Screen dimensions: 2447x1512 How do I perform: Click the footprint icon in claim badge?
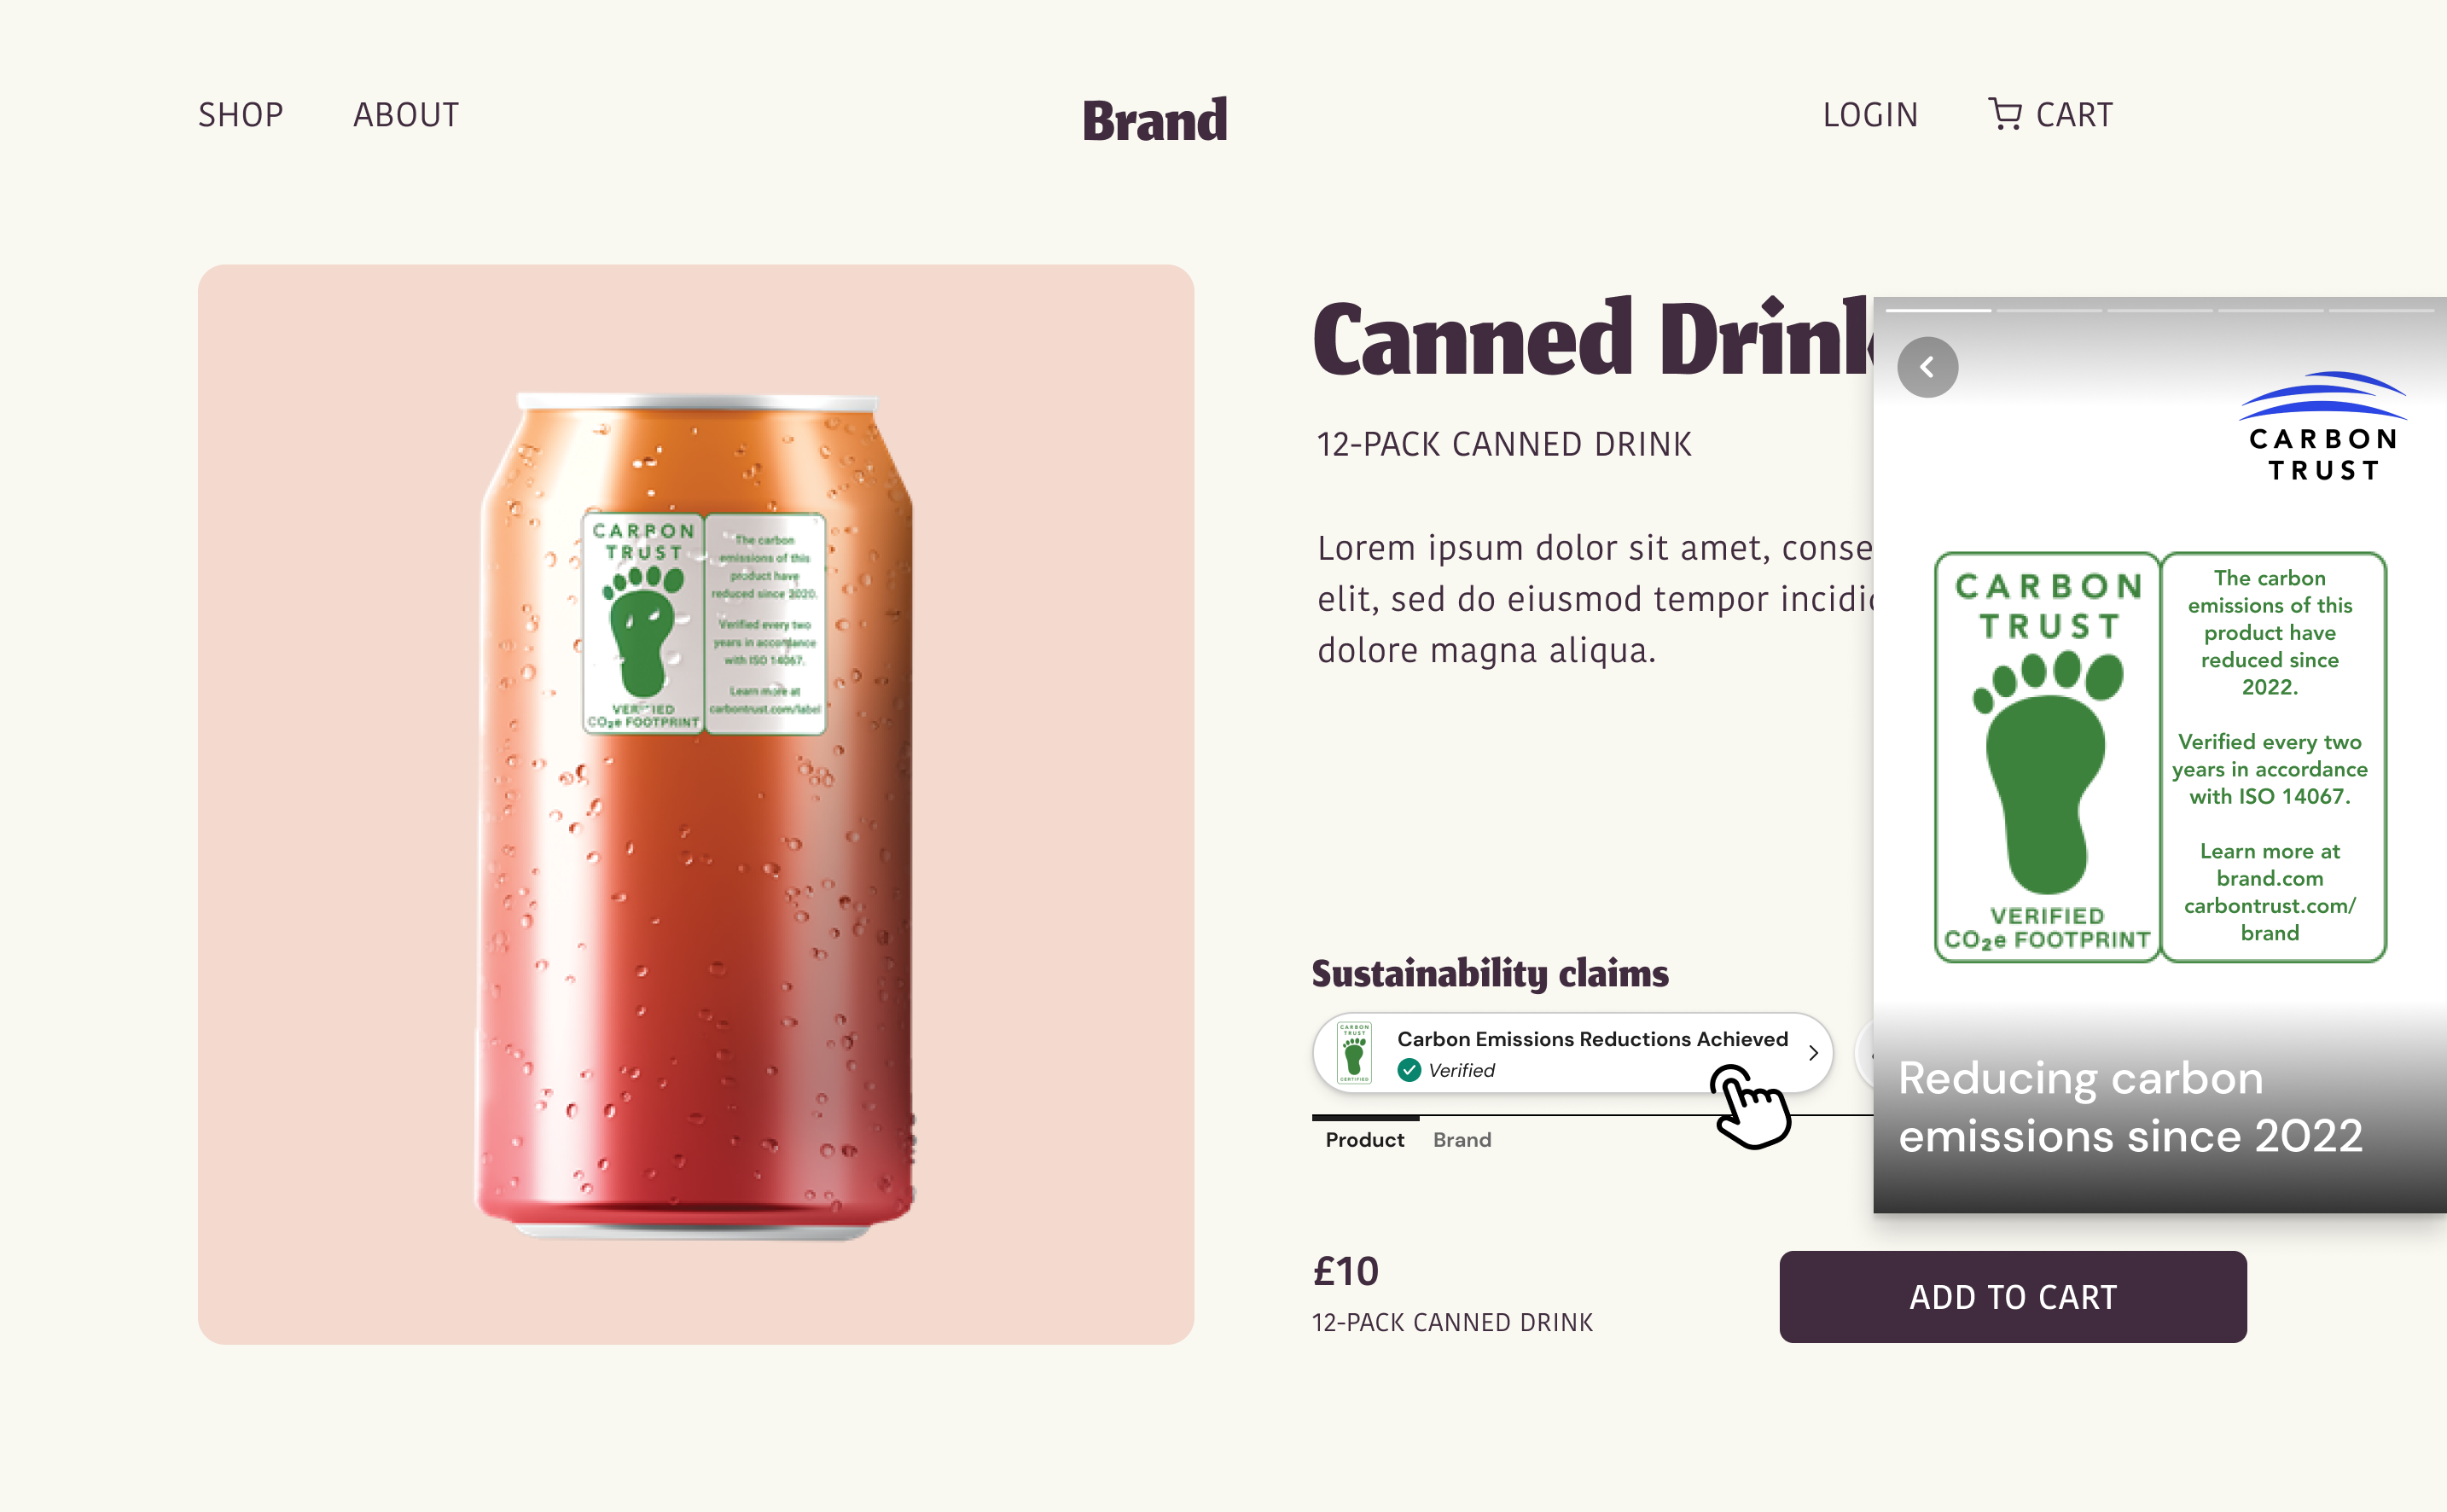[1354, 1052]
